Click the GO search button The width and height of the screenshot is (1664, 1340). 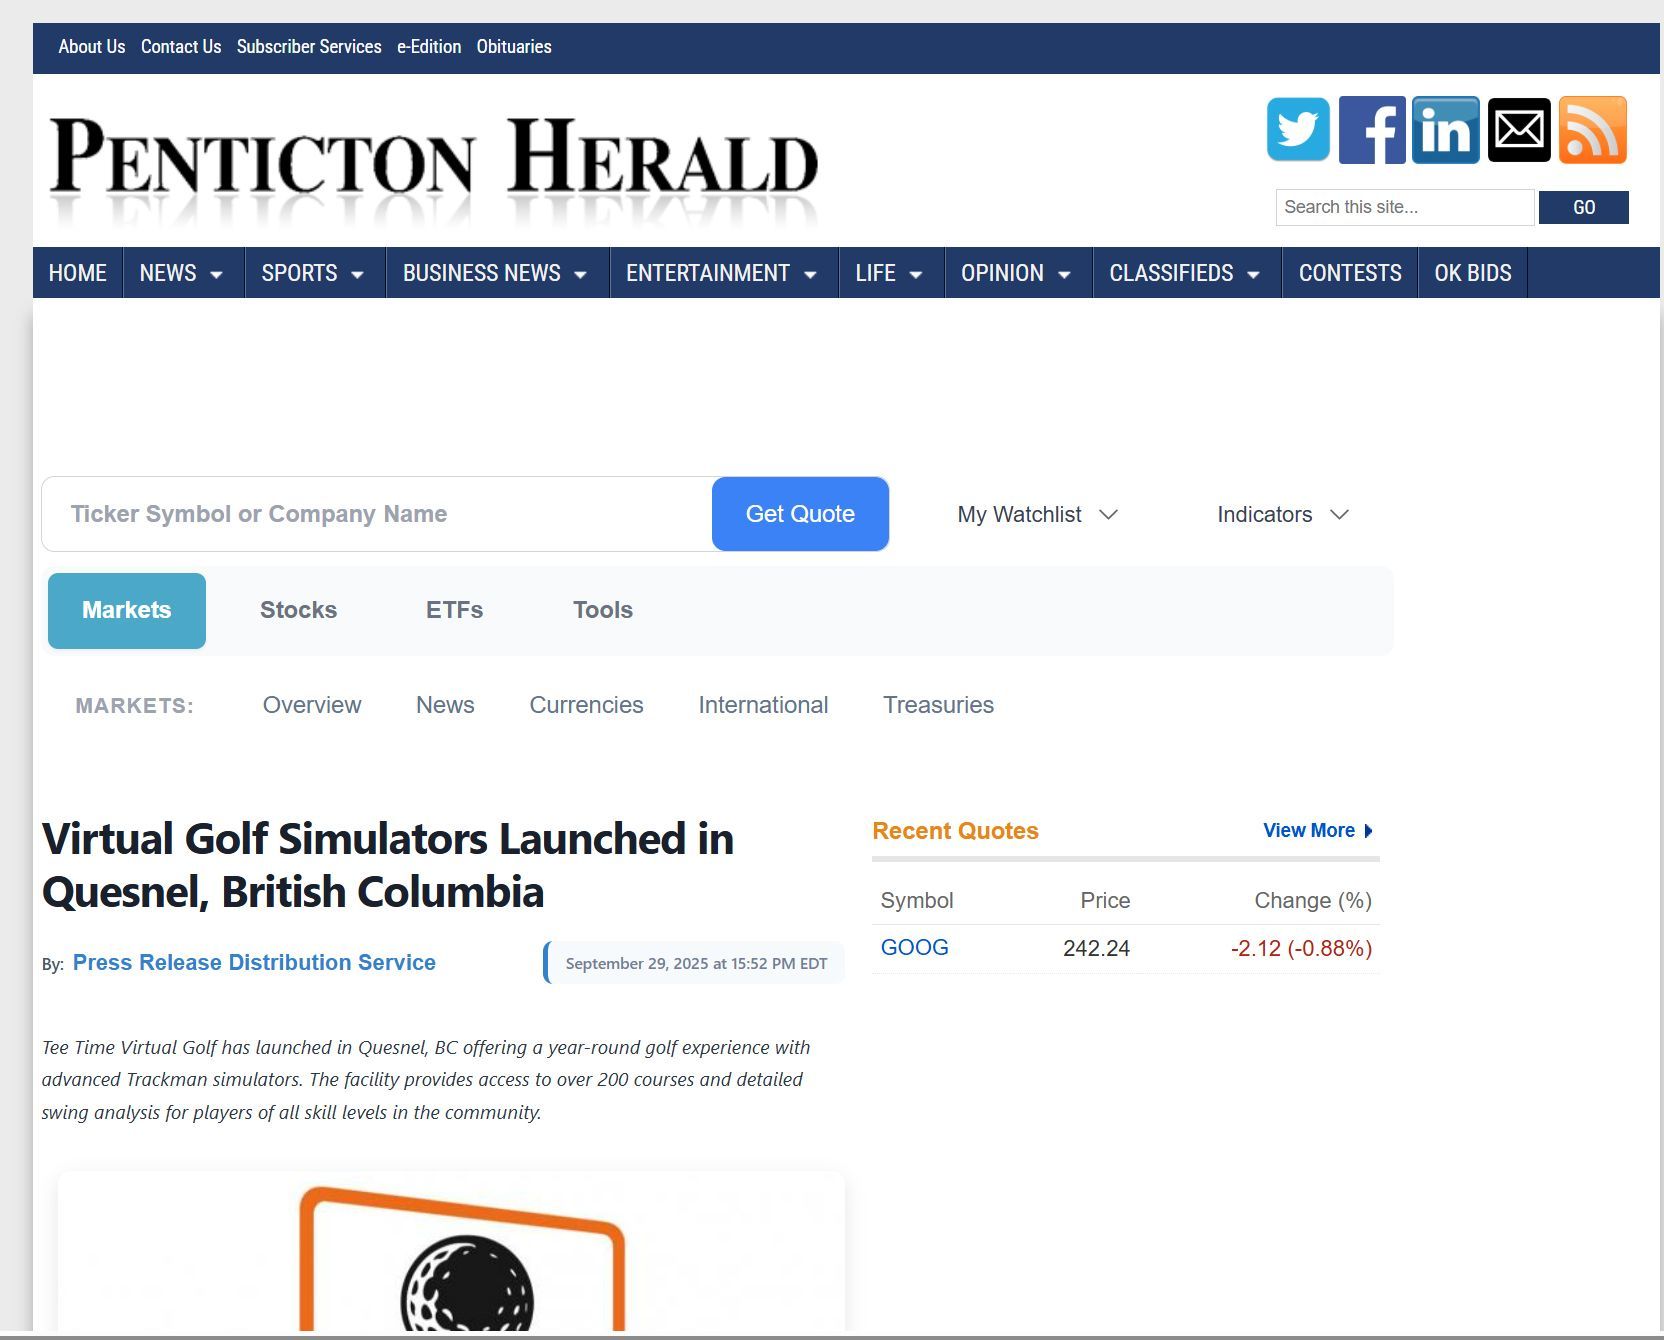point(1584,207)
